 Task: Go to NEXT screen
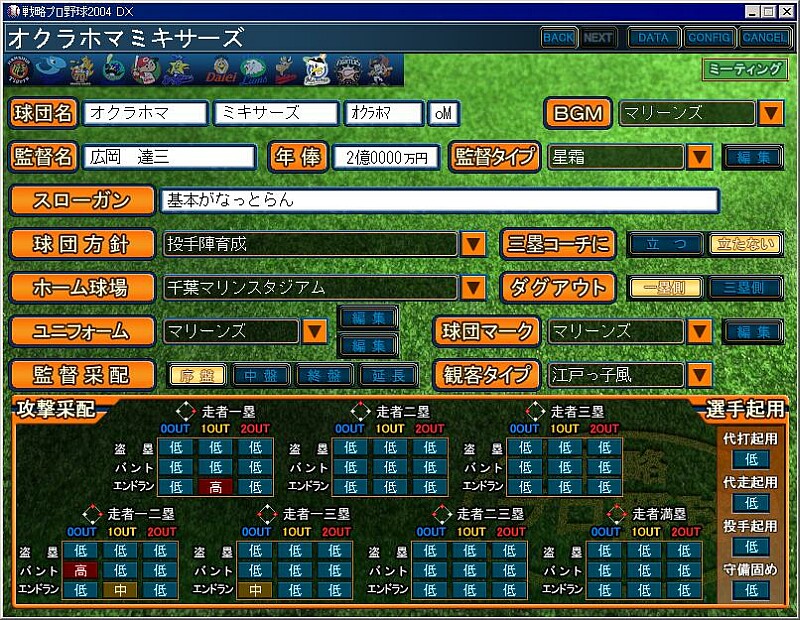click(x=598, y=37)
